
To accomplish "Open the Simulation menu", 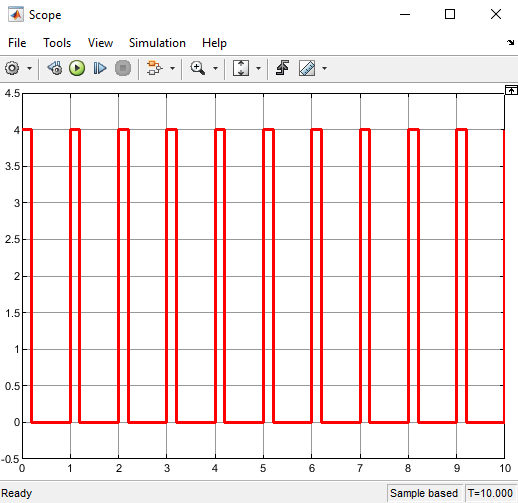I will pyautogui.click(x=157, y=43).
